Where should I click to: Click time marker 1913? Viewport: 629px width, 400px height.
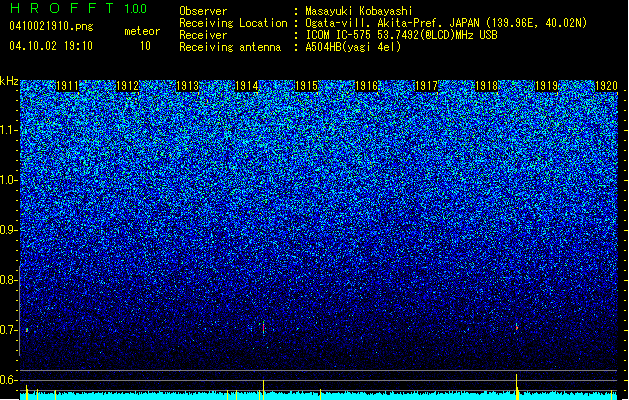pos(187,86)
